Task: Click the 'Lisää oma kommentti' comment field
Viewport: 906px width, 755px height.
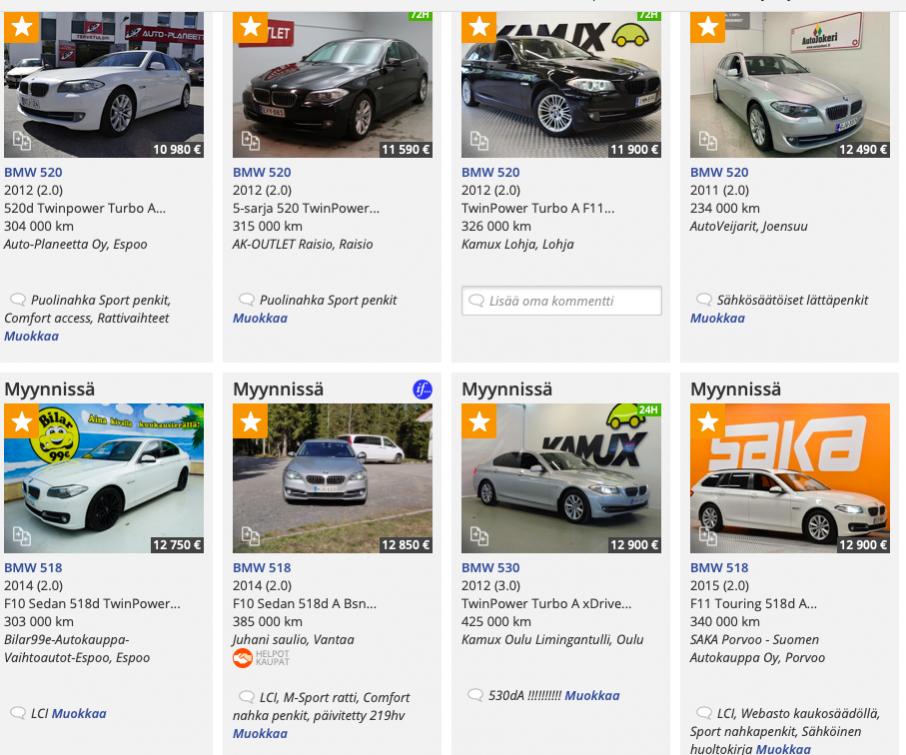Action: 561,301
